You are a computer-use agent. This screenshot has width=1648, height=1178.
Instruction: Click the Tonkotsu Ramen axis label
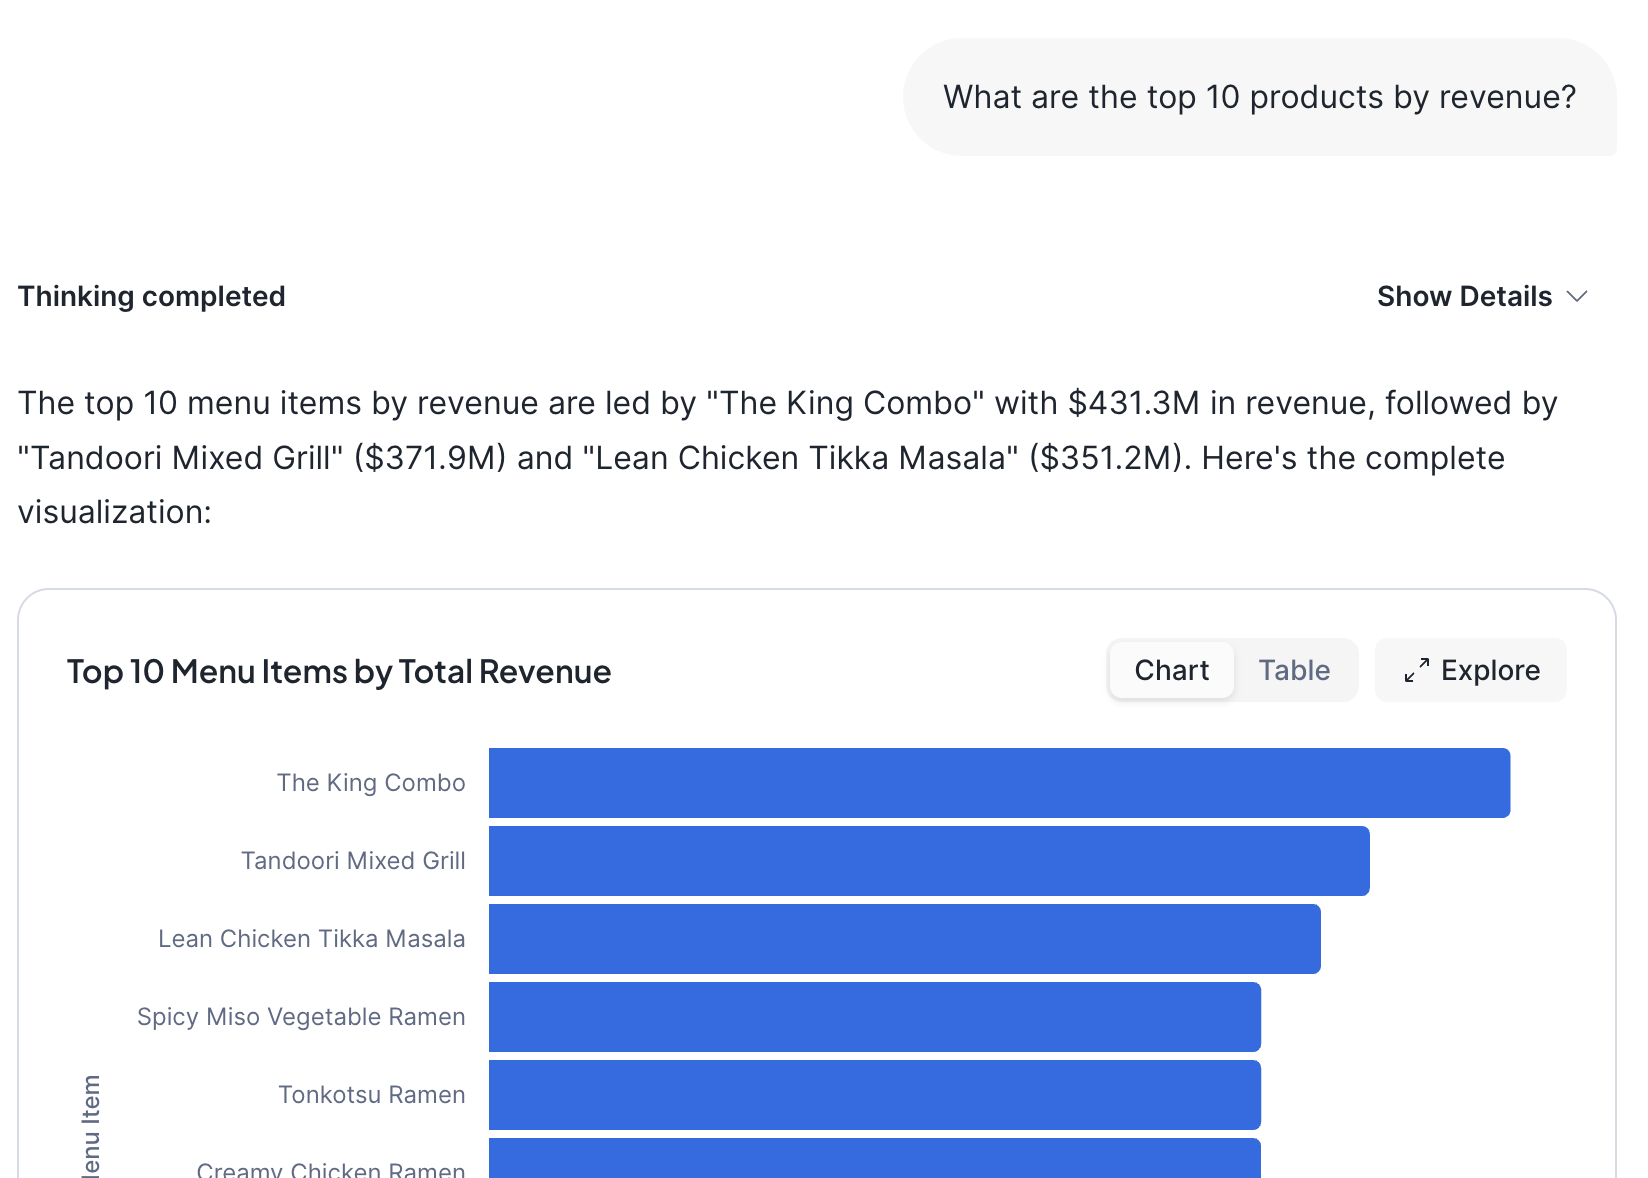click(x=371, y=1095)
